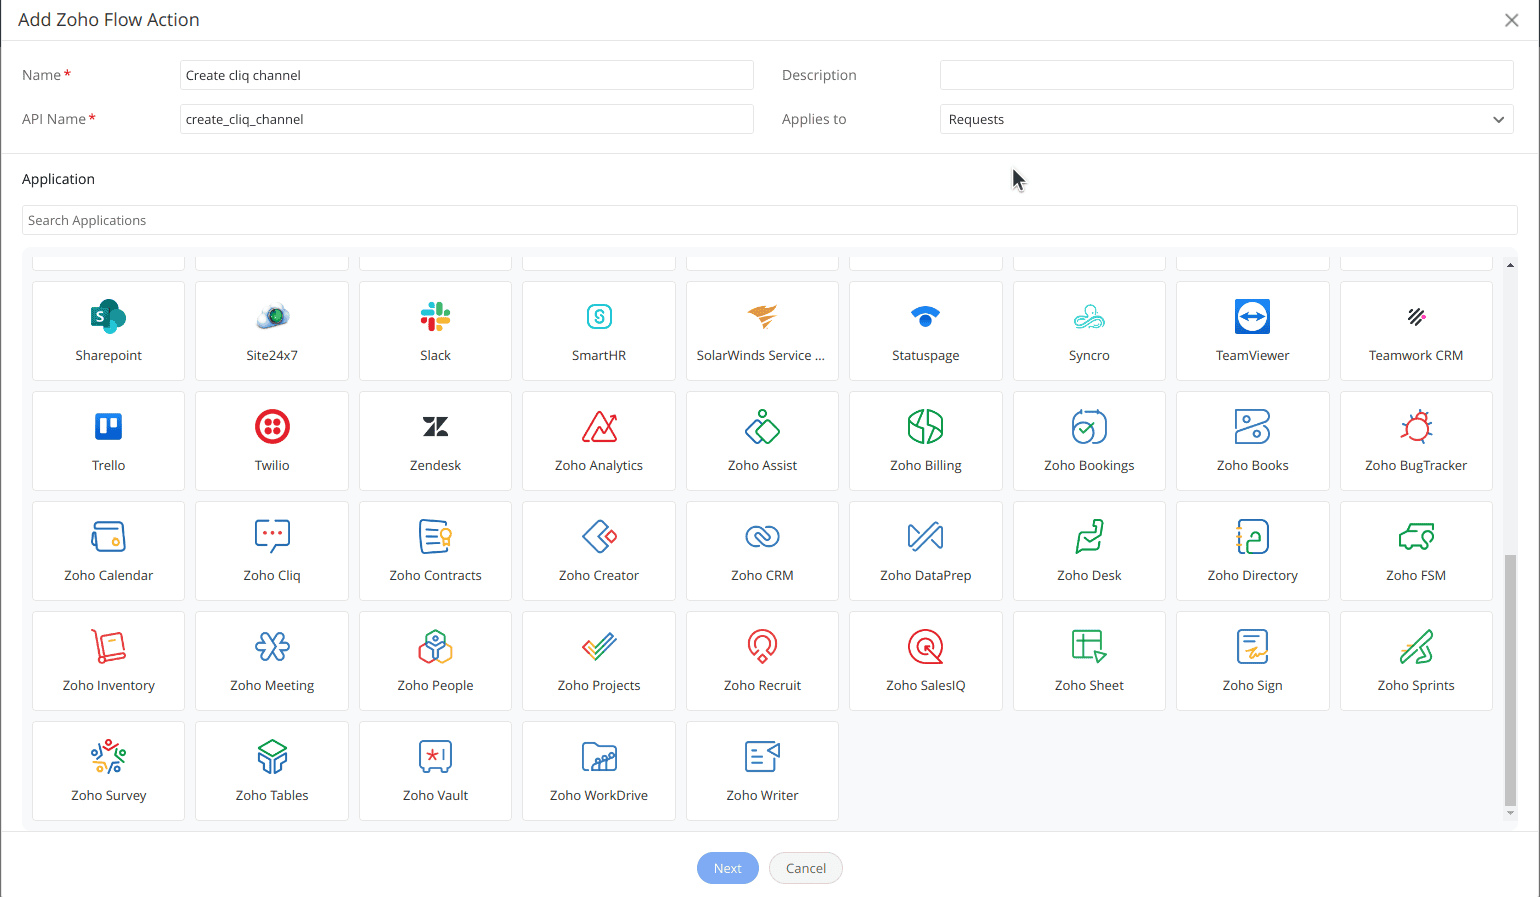The image size is (1540, 897).
Task: Select the Zoho Survey icon
Action: tap(108, 771)
